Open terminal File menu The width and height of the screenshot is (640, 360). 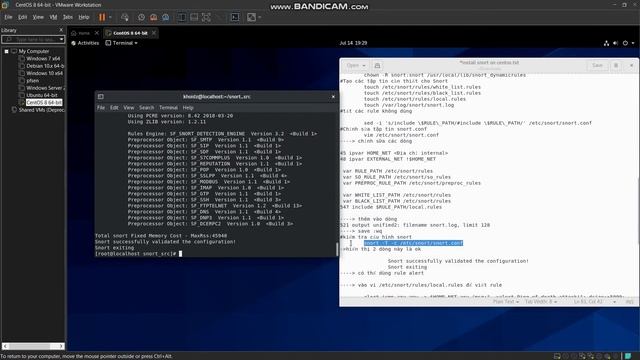101,108
